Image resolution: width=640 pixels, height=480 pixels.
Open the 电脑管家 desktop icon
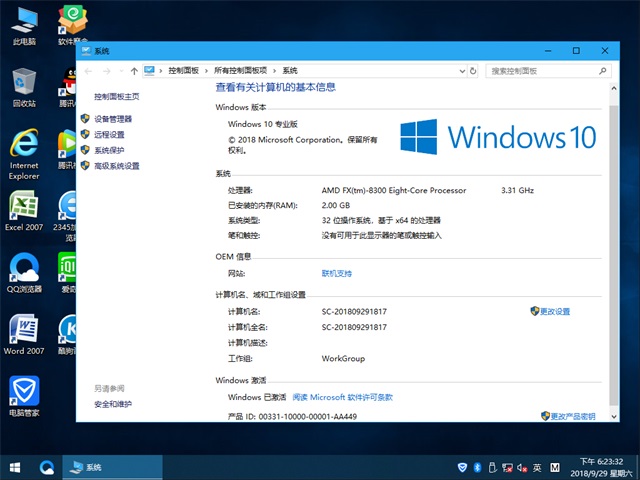(24, 393)
